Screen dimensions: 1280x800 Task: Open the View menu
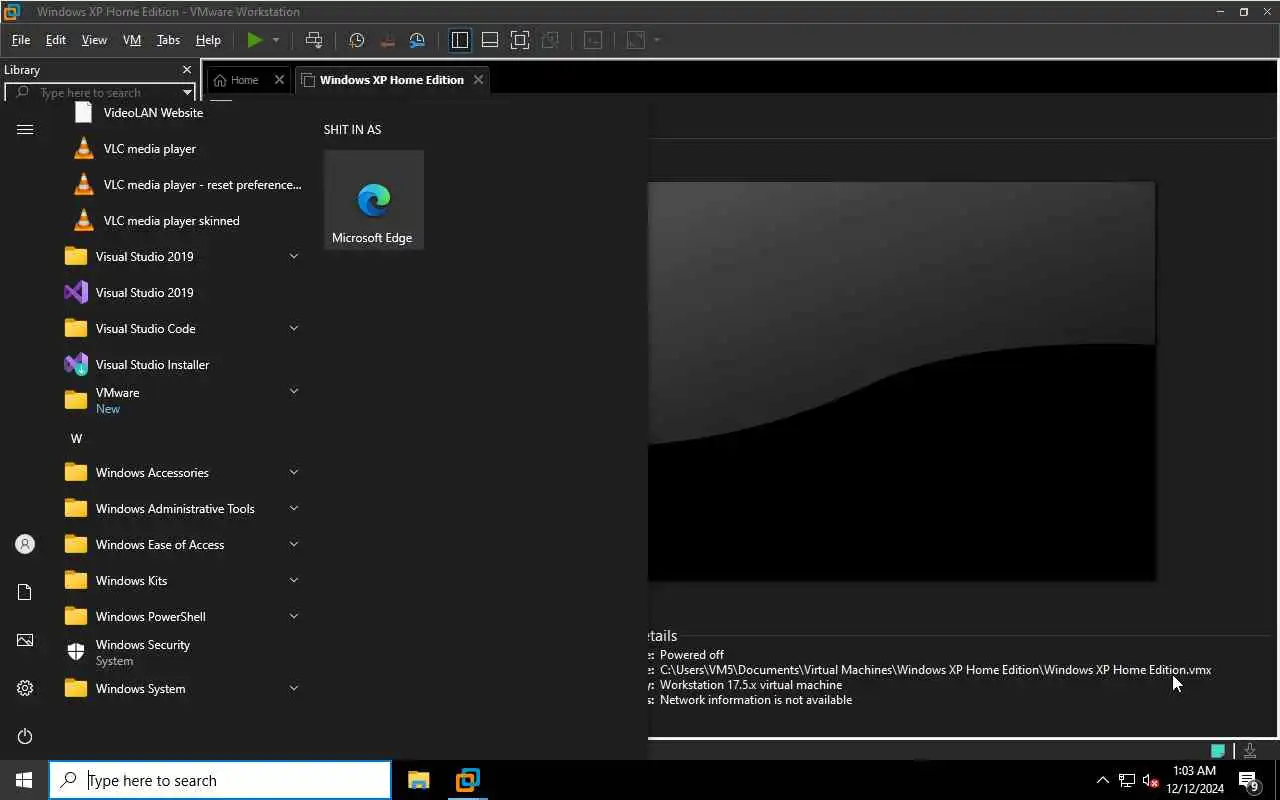tap(94, 40)
